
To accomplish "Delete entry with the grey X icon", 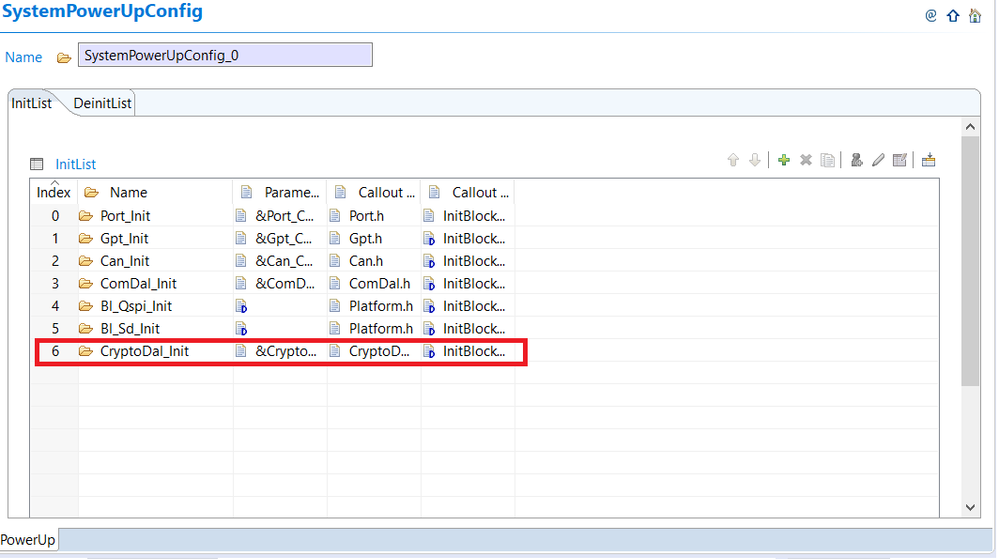I will (806, 160).
